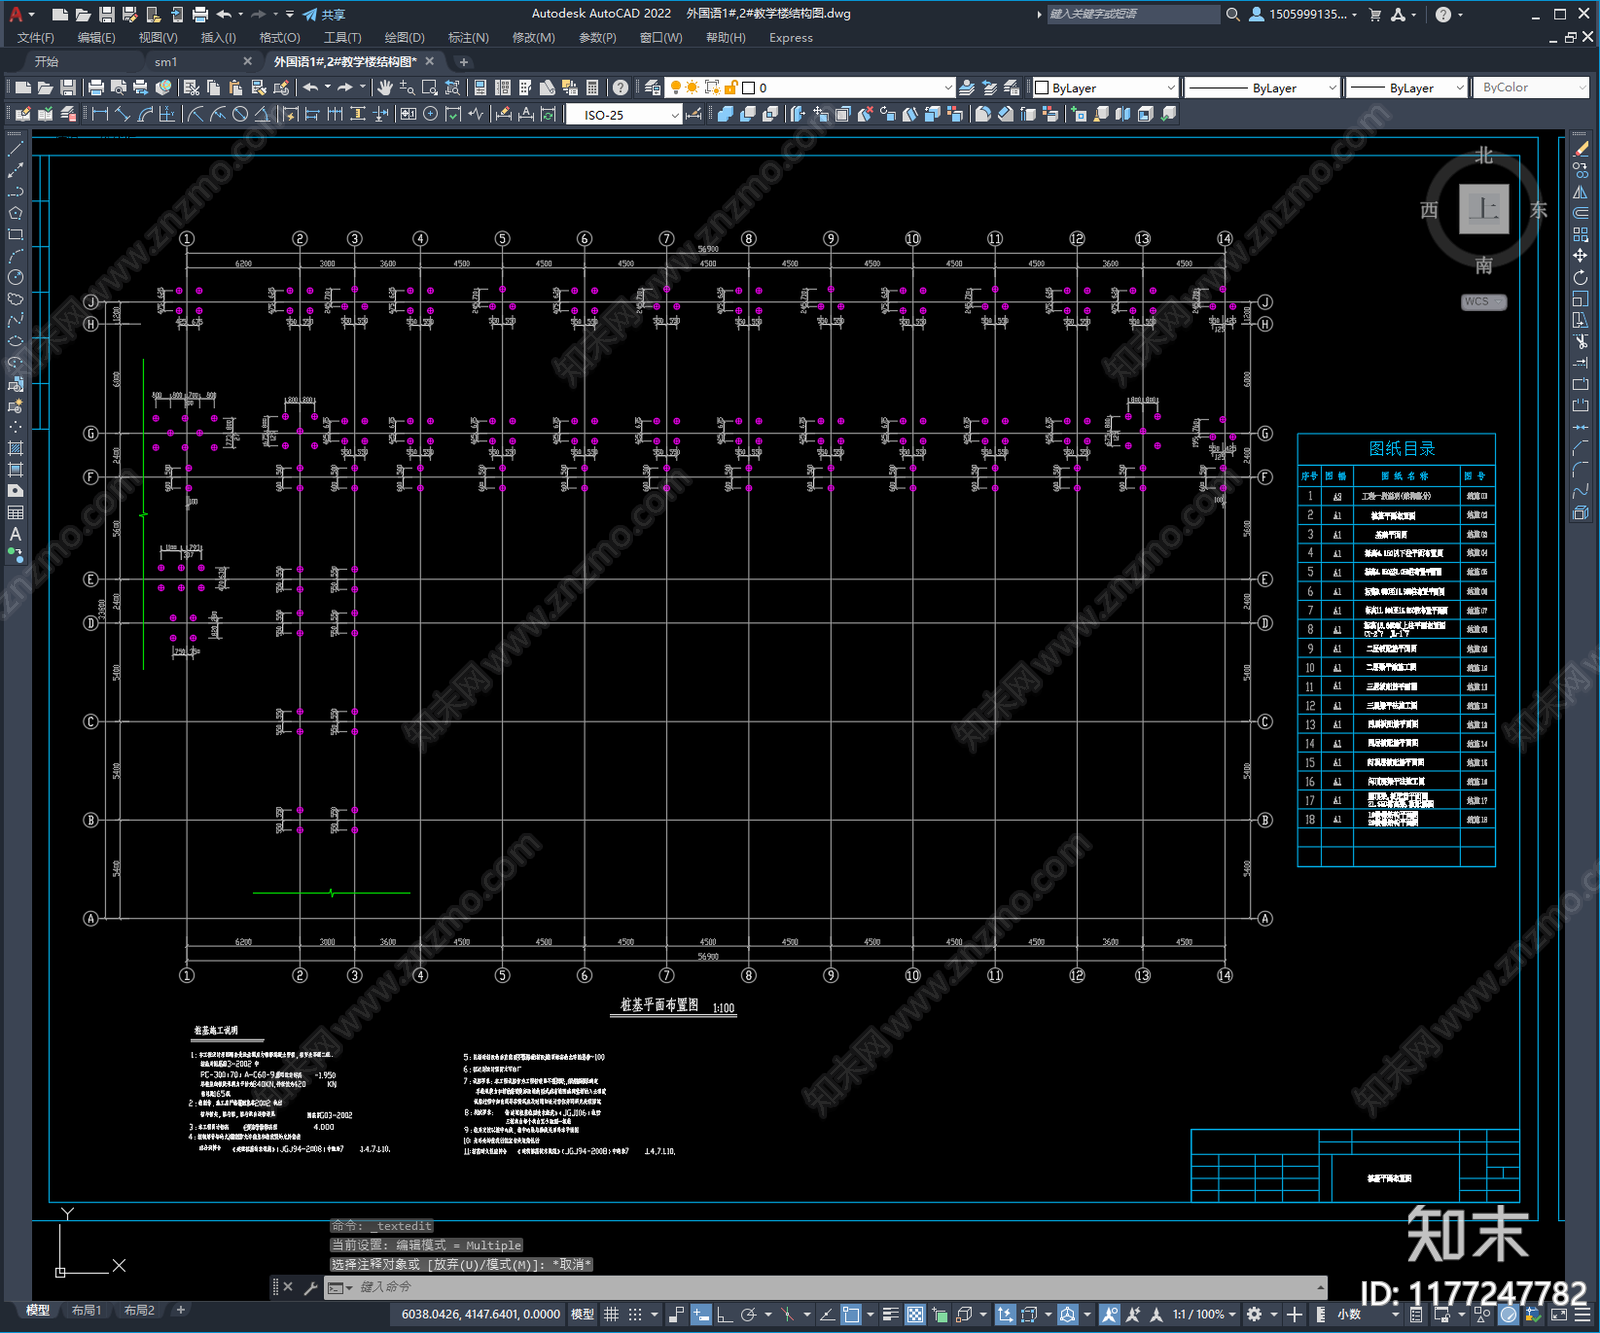The image size is (1600, 1333).
Task: Select the Line tool in left toolbar
Action: click(x=15, y=149)
